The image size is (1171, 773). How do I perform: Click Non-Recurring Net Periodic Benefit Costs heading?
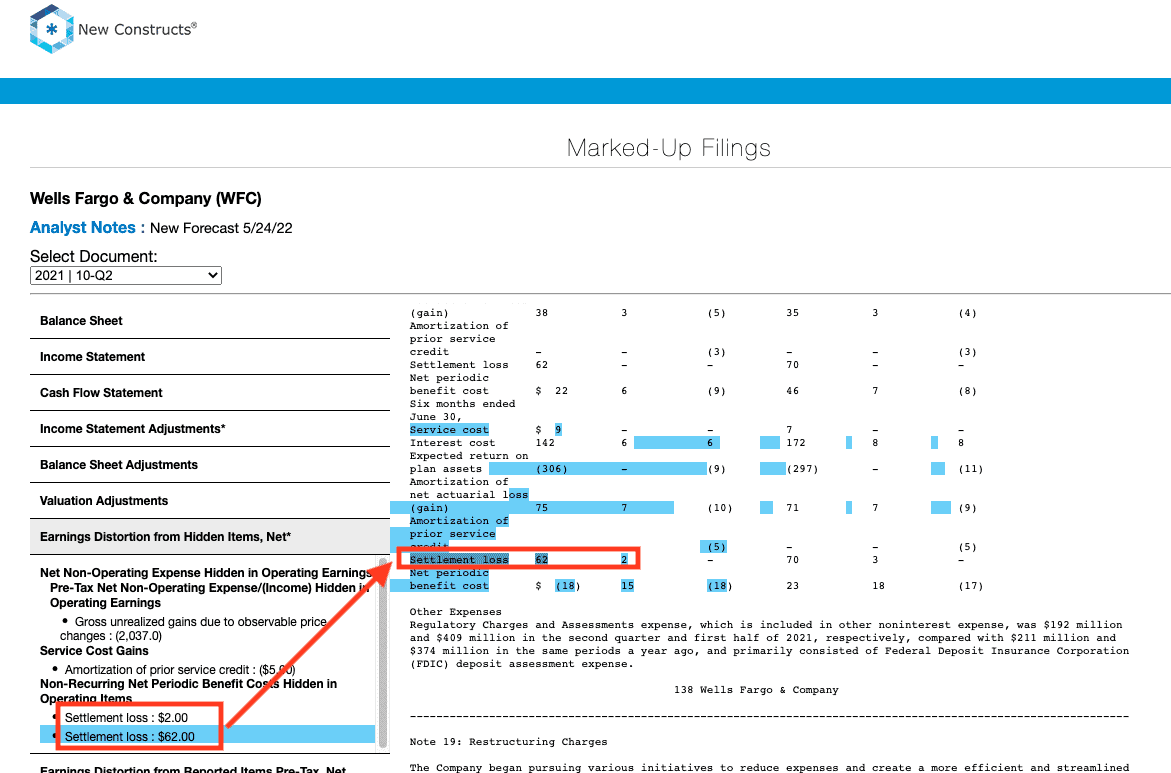188,692
